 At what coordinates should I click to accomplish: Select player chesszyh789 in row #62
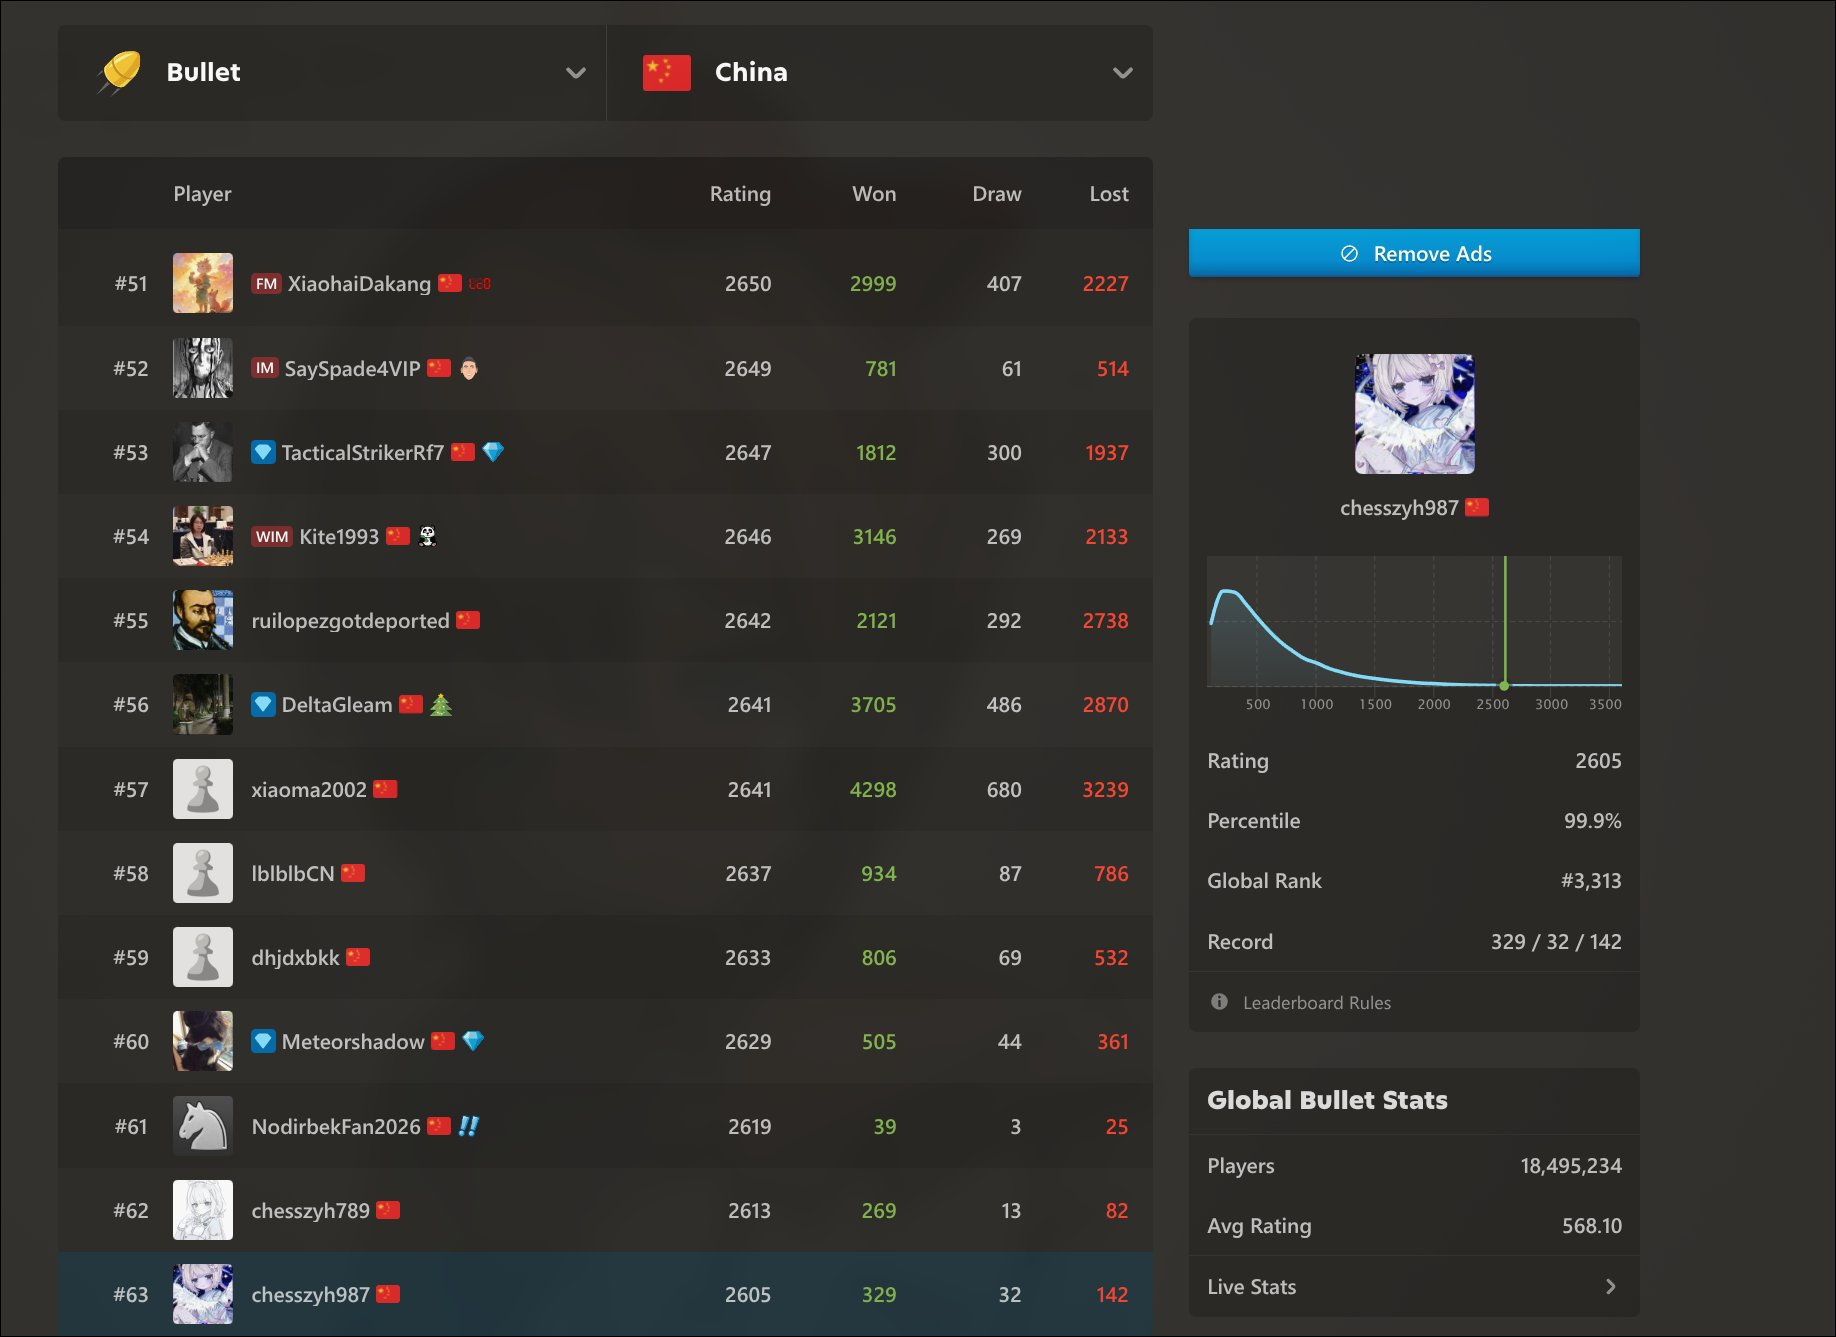pos(310,1210)
